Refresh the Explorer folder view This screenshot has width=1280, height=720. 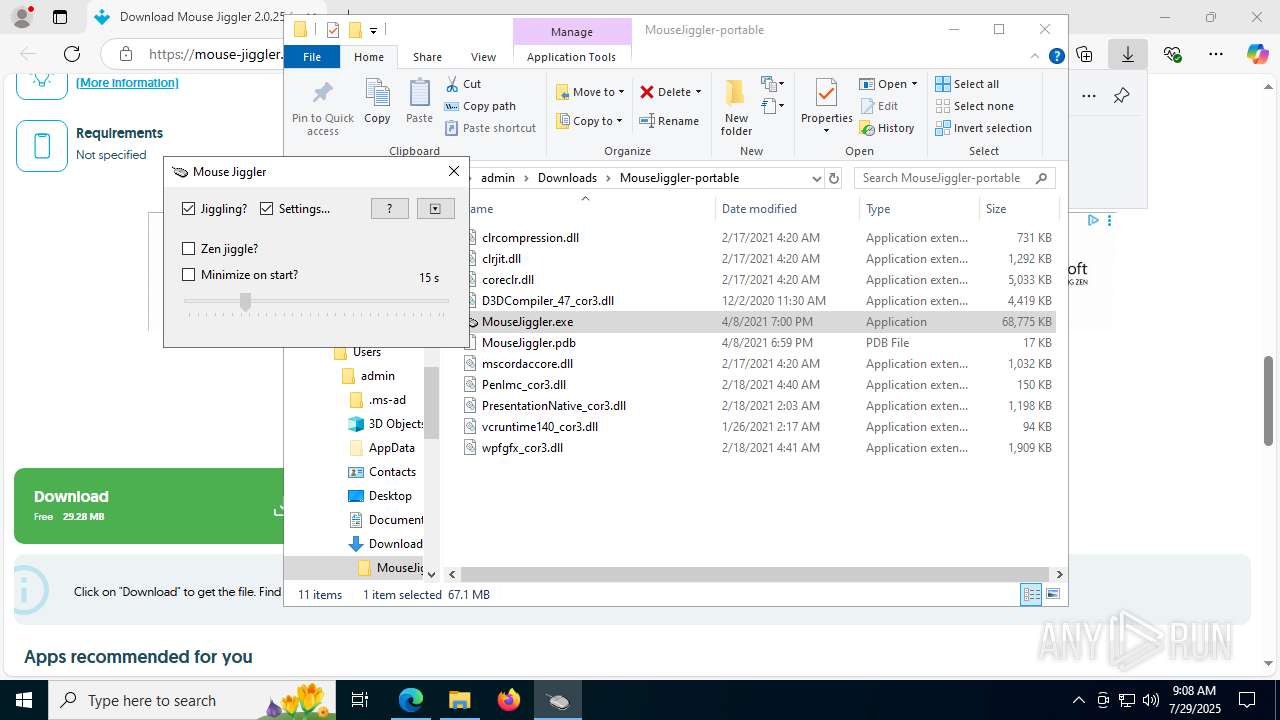835,178
